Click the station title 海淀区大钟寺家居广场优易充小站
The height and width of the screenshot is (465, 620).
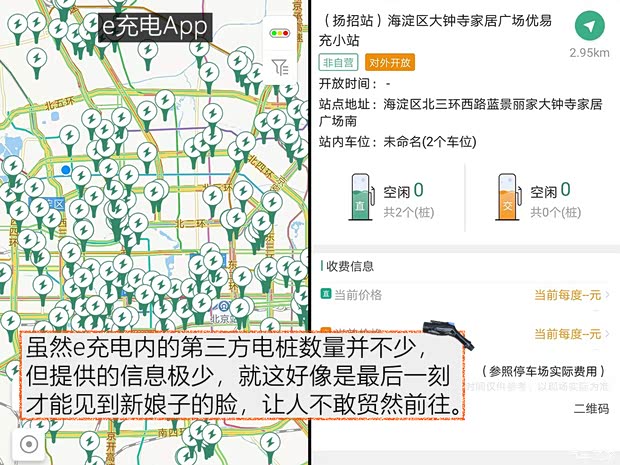tap(435, 30)
